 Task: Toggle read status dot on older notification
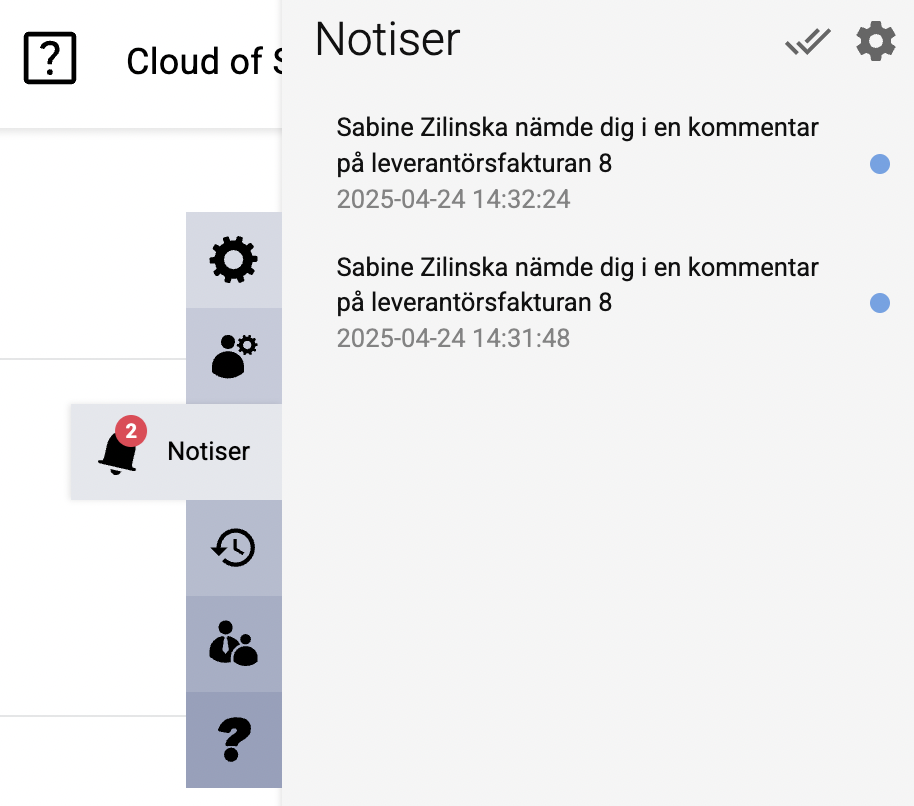pyautogui.click(x=880, y=303)
